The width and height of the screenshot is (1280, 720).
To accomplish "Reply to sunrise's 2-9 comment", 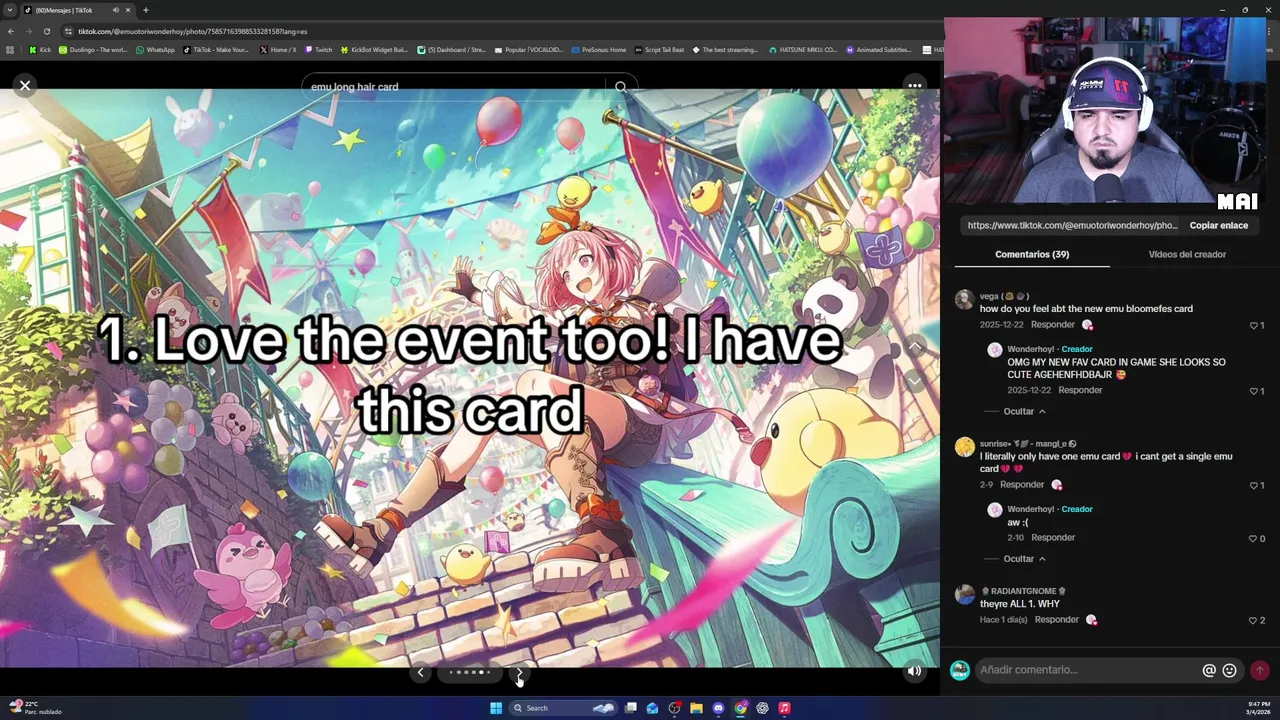I will [1022, 484].
